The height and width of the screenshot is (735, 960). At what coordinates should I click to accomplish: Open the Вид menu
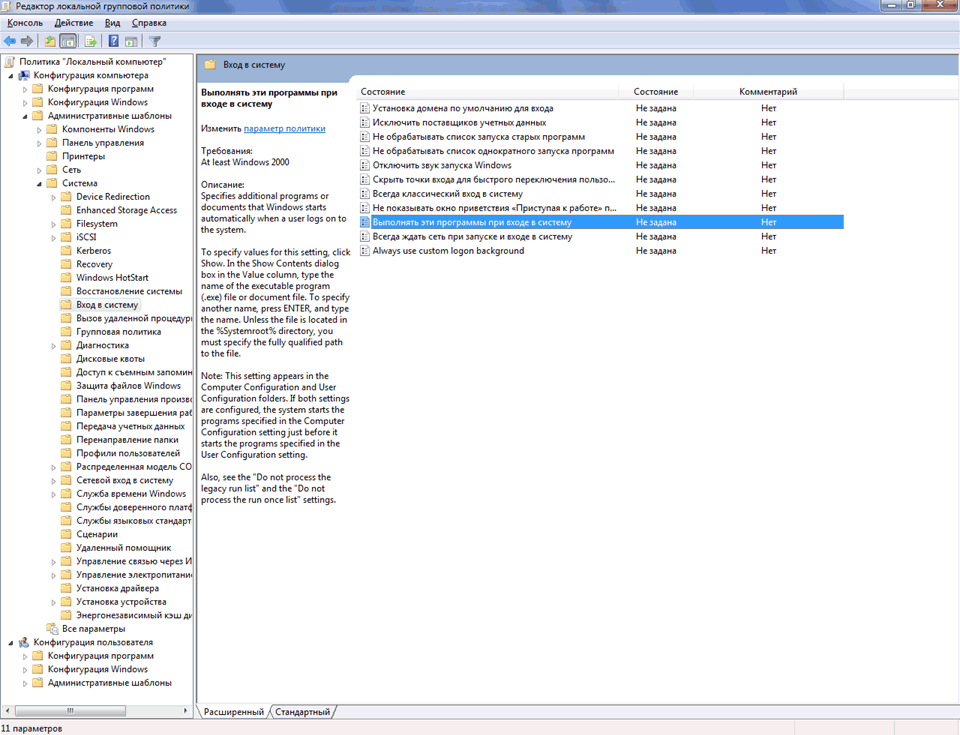coord(113,22)
